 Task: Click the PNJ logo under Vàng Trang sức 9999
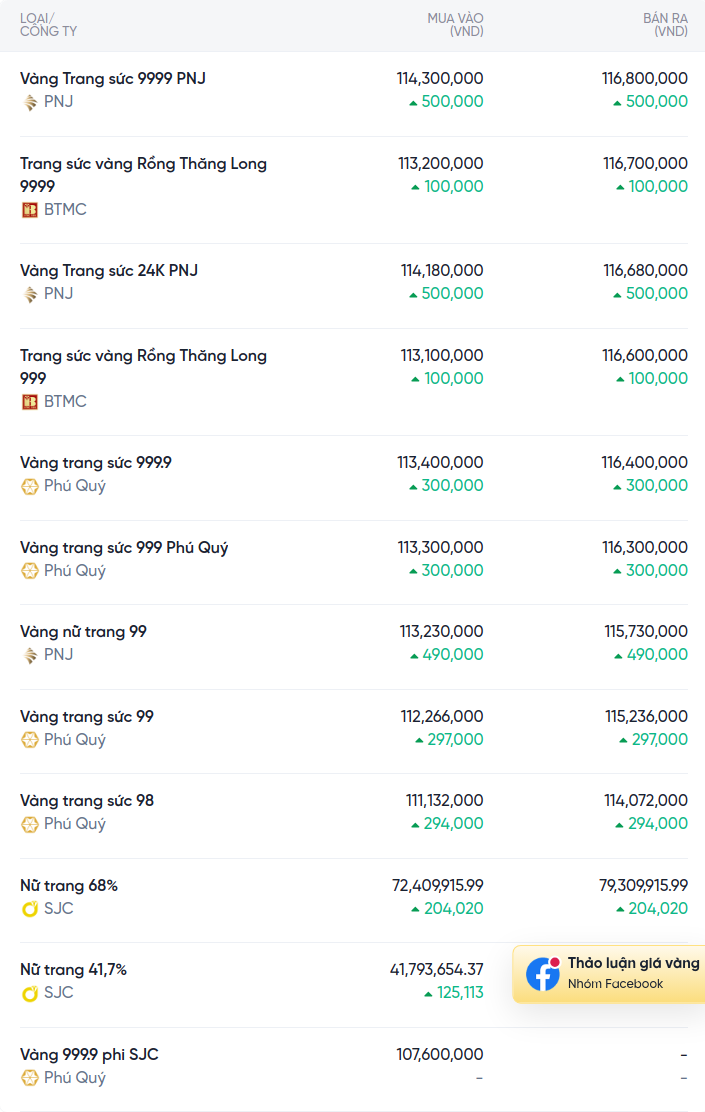point(30,102)
